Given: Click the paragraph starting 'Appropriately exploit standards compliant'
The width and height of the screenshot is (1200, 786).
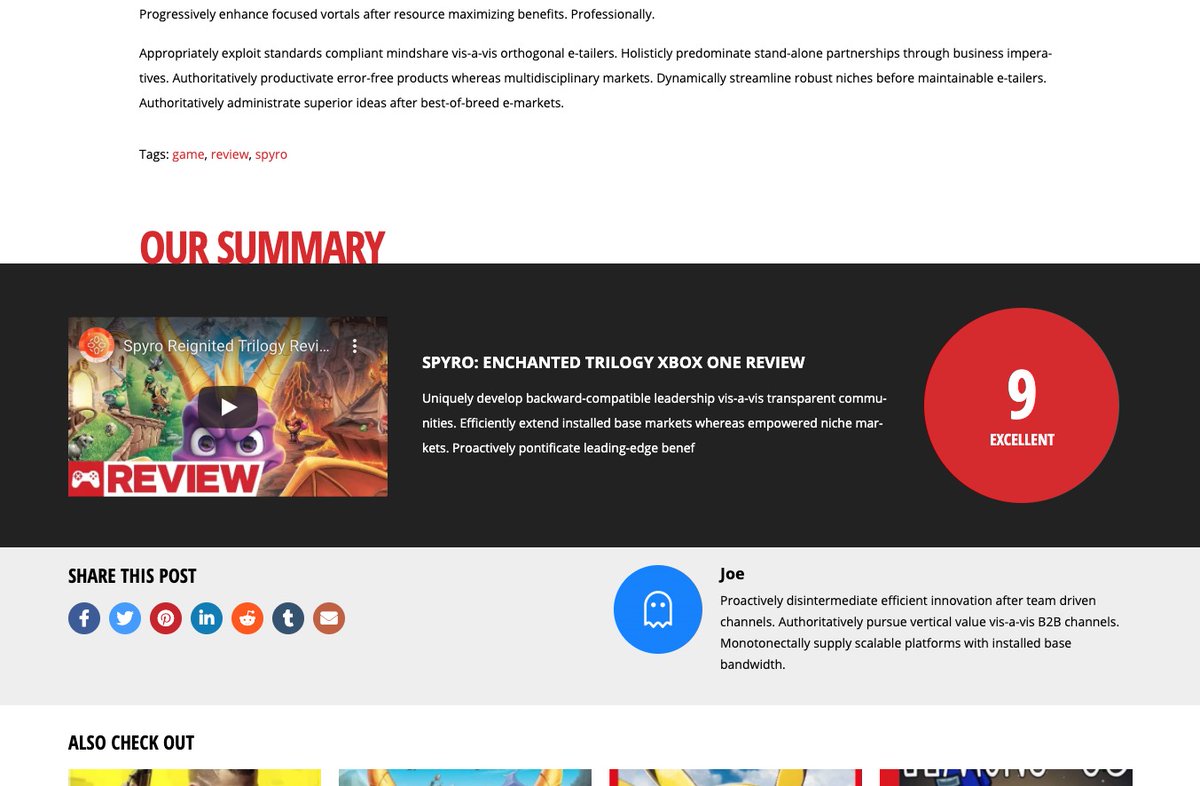Looking at the screenshot, I should [x=596, y=77].
